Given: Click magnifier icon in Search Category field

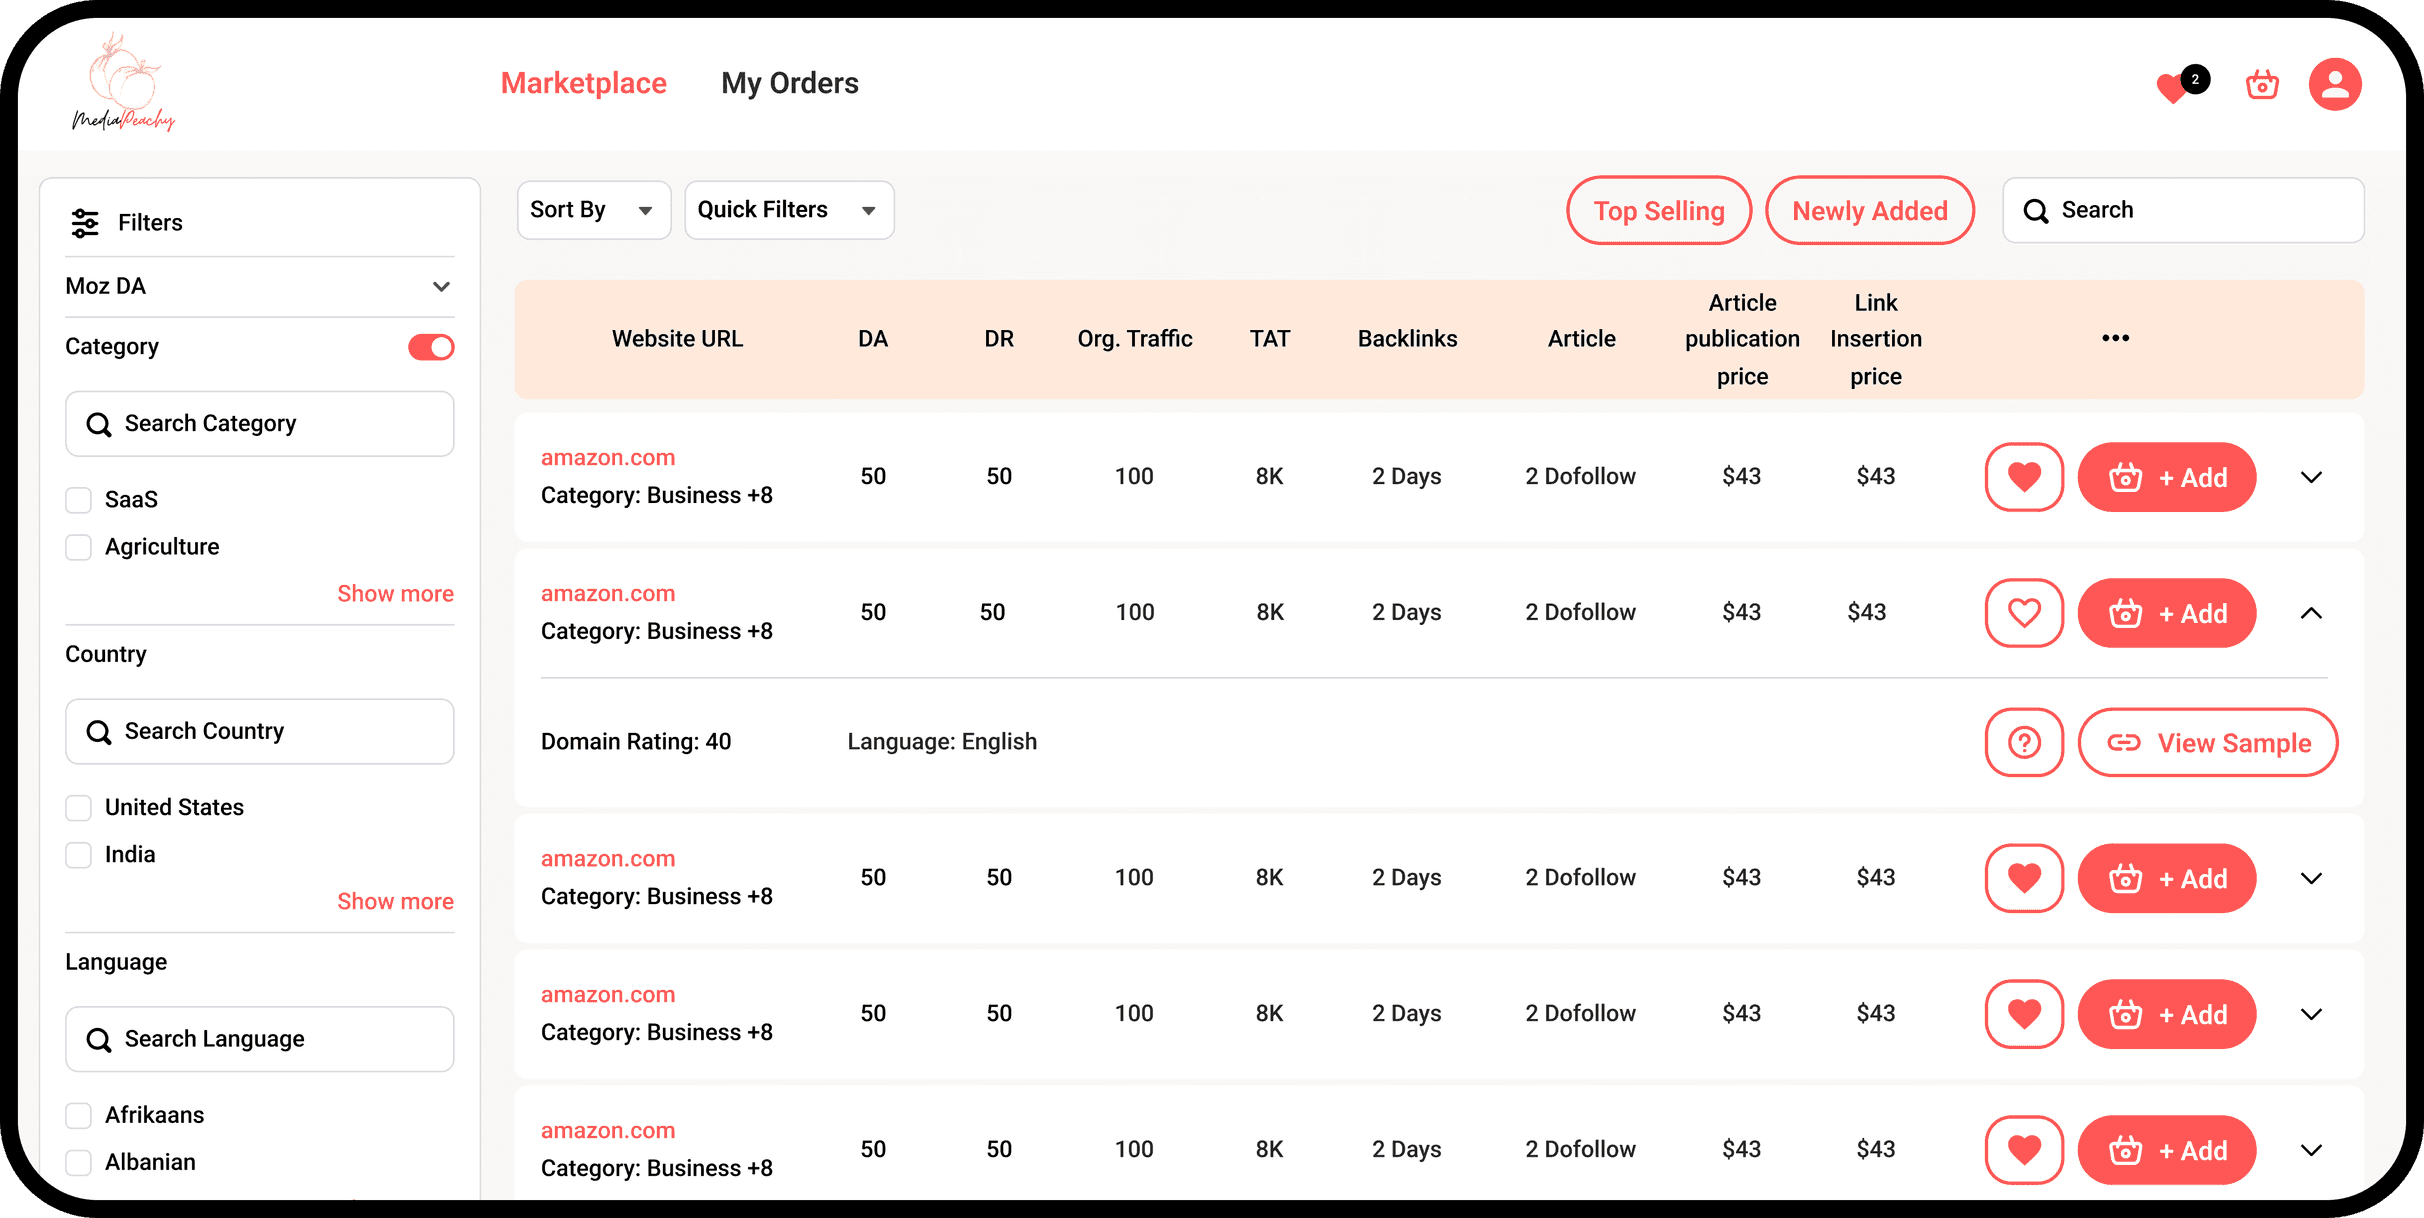Looking at the screenshot, I should point(98,425).
